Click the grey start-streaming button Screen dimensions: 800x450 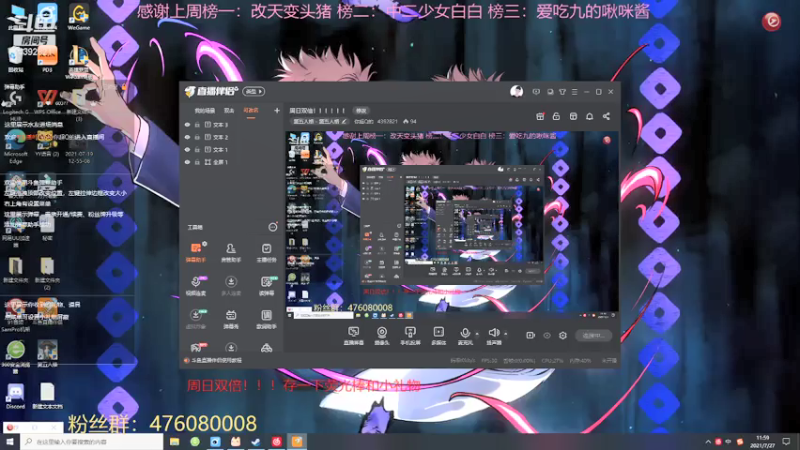coord(594,336)
